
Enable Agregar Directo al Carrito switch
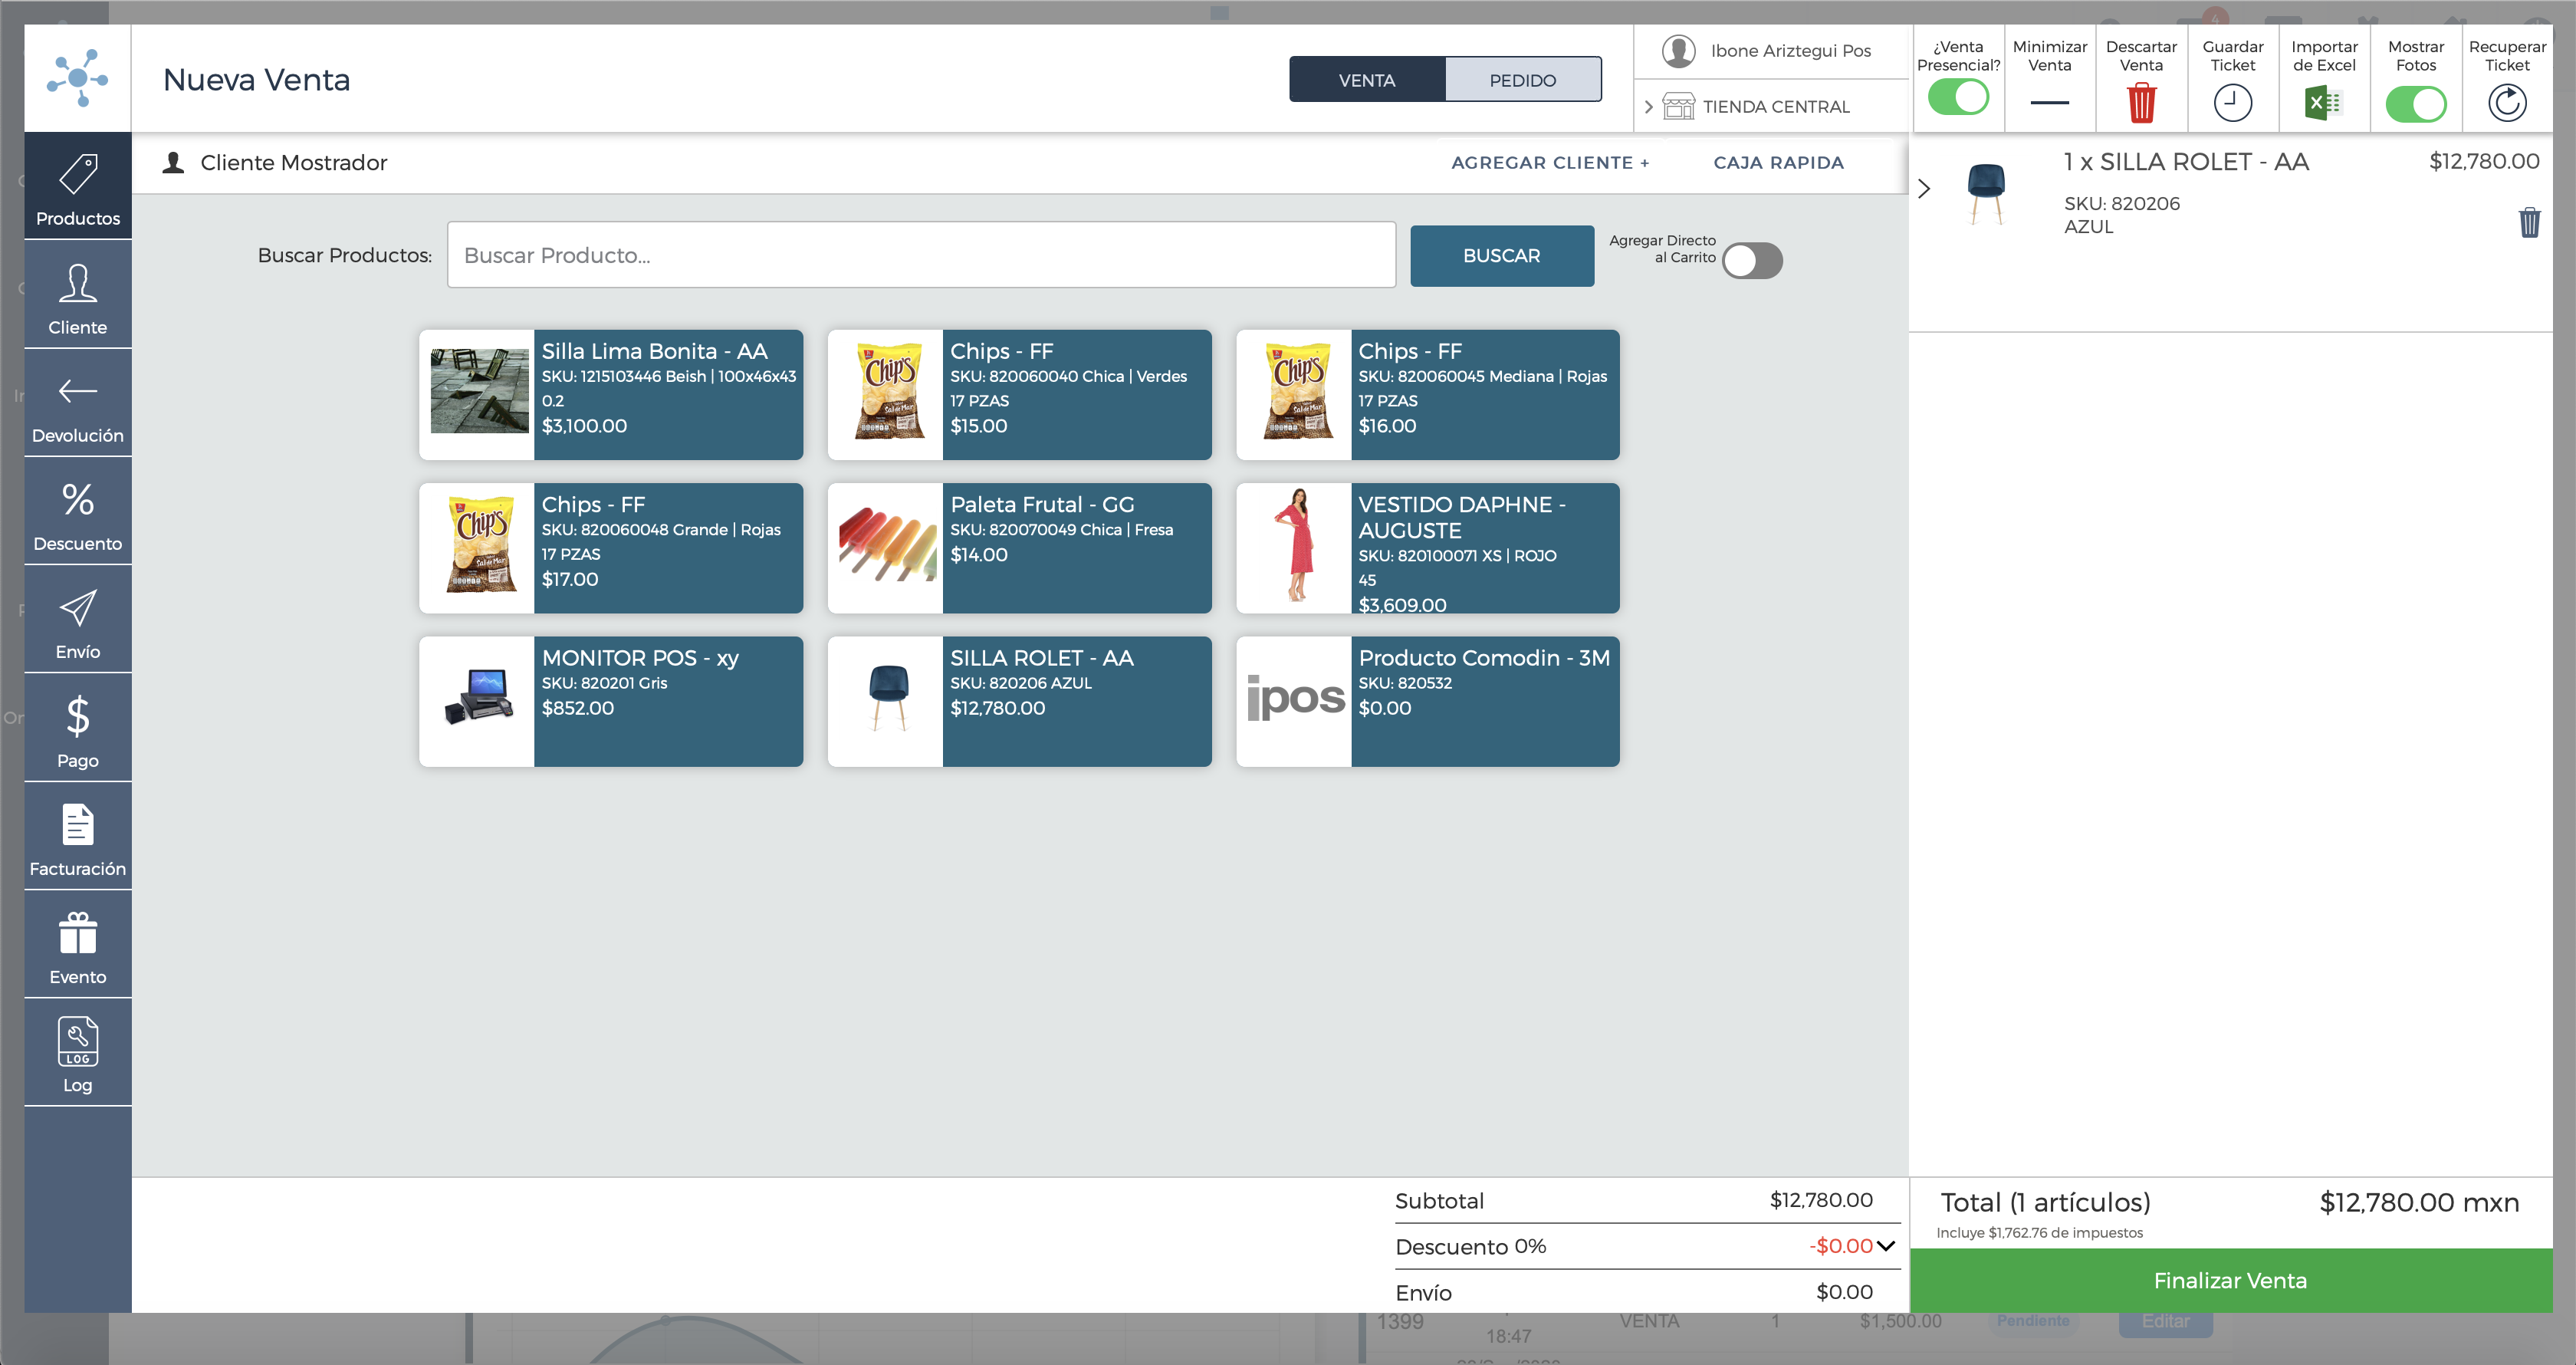click(1752, 261)
